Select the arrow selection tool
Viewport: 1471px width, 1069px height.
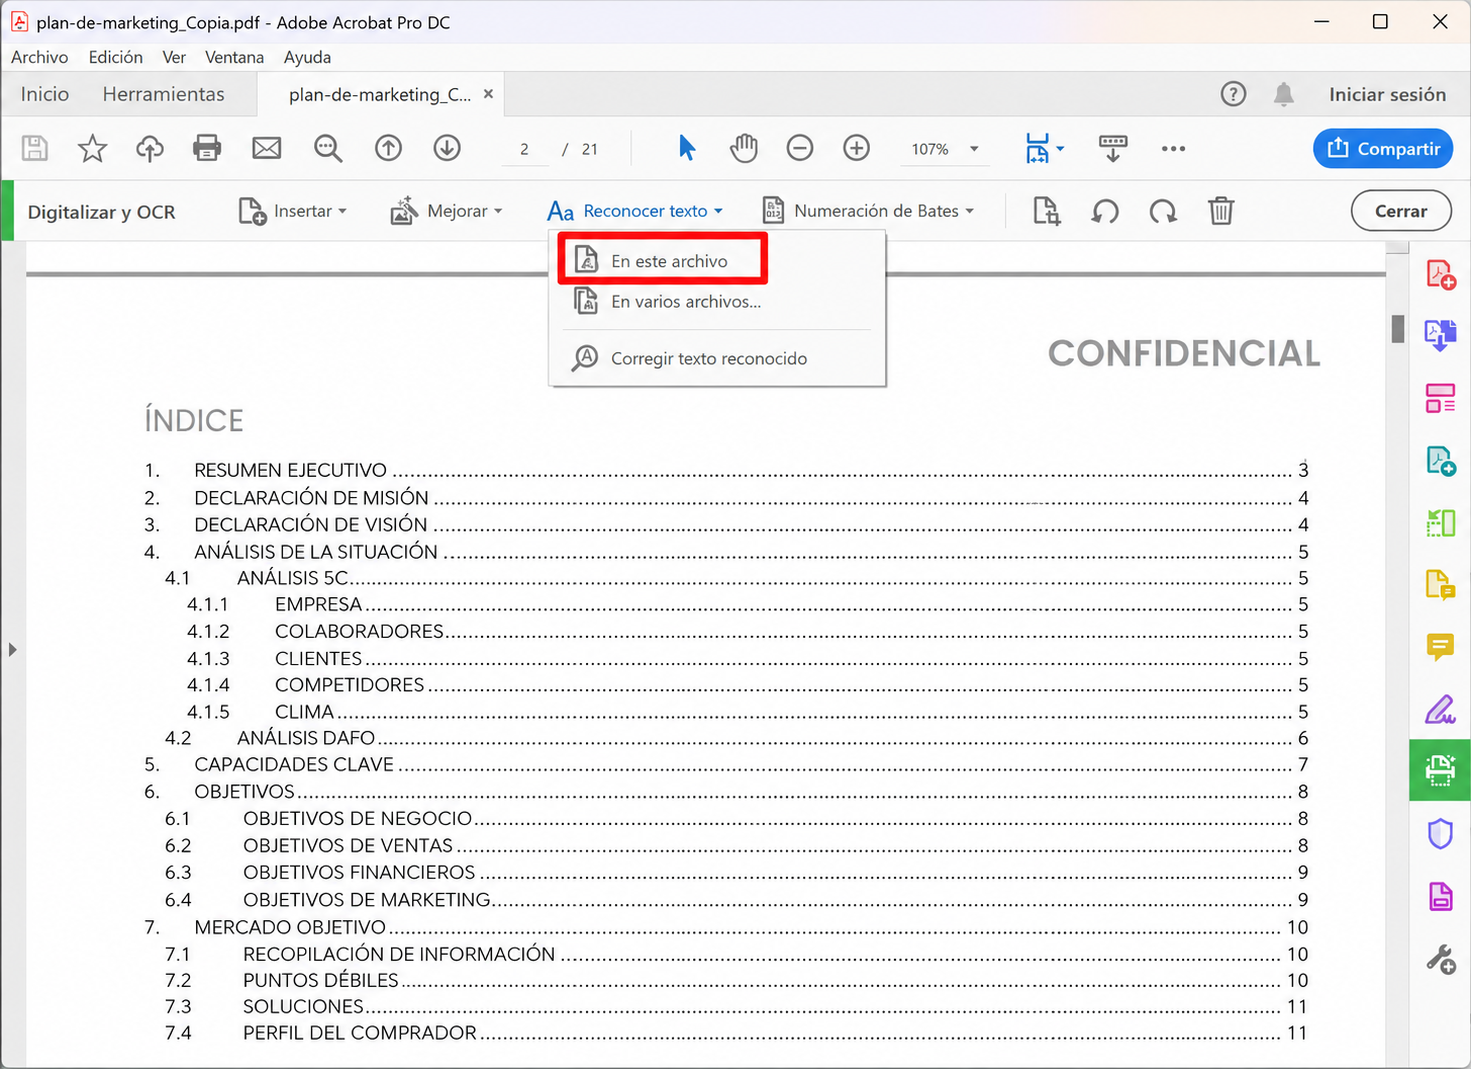click(x=687, y=149)
